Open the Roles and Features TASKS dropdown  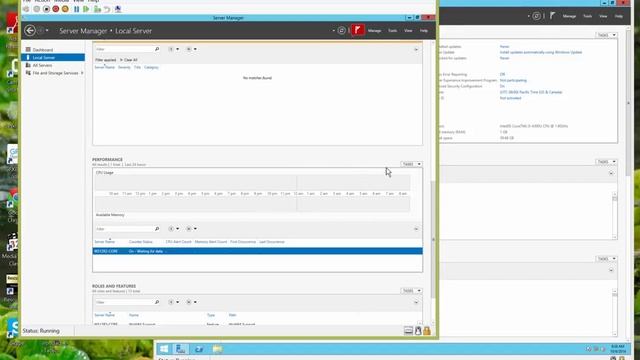(x=411, y=291)
